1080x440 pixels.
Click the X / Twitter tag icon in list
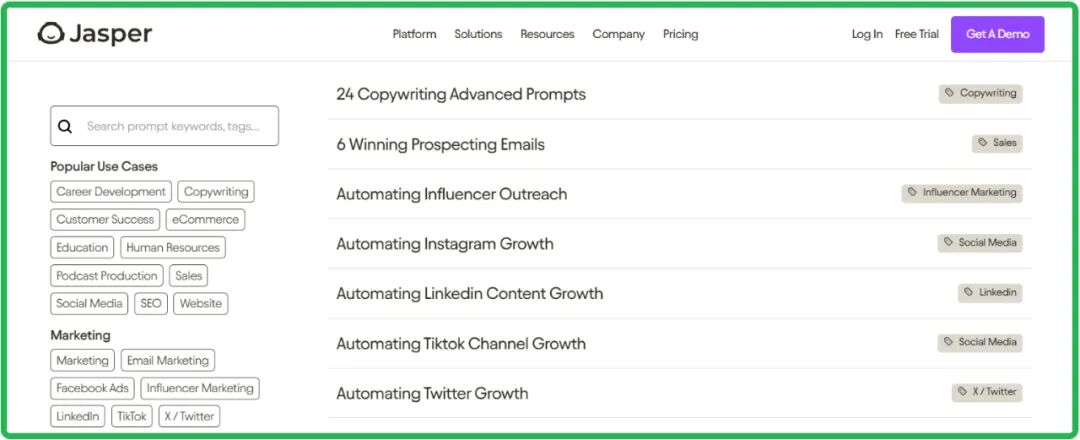tap(962, 392)
